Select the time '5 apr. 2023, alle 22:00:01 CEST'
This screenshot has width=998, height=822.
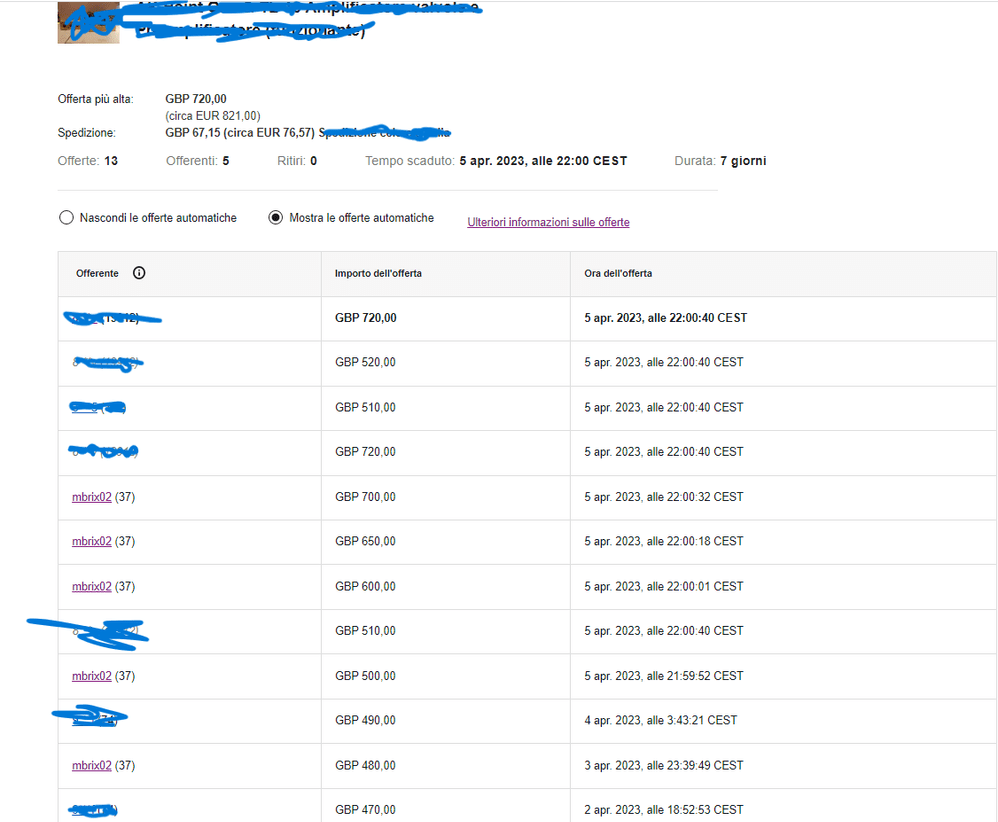[664, 586]
